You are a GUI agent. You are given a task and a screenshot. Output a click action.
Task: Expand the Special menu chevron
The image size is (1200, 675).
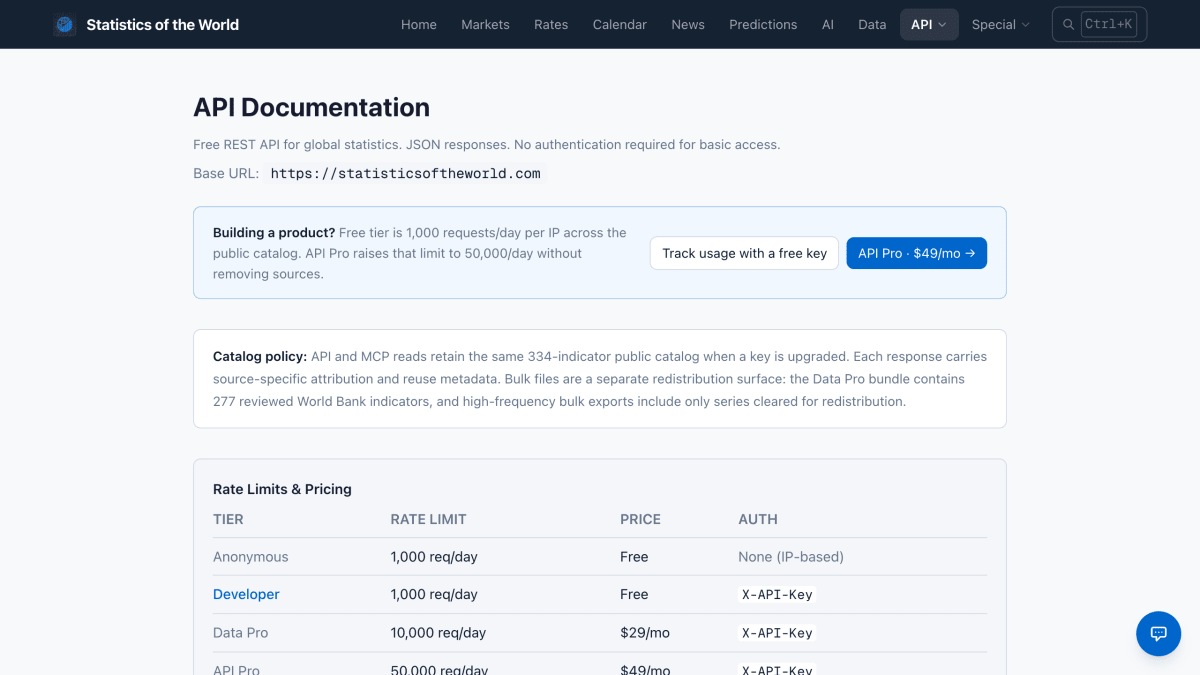click(x=1026, y=24)
